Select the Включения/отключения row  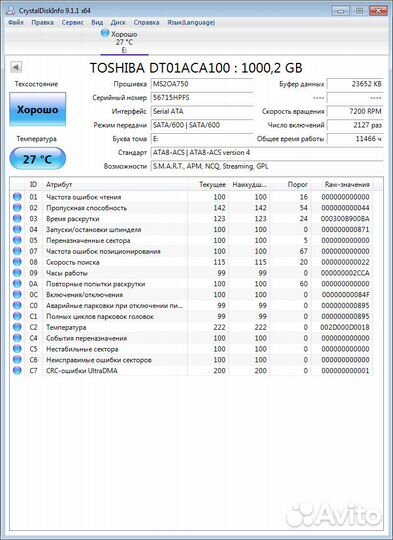coord(192,294)
